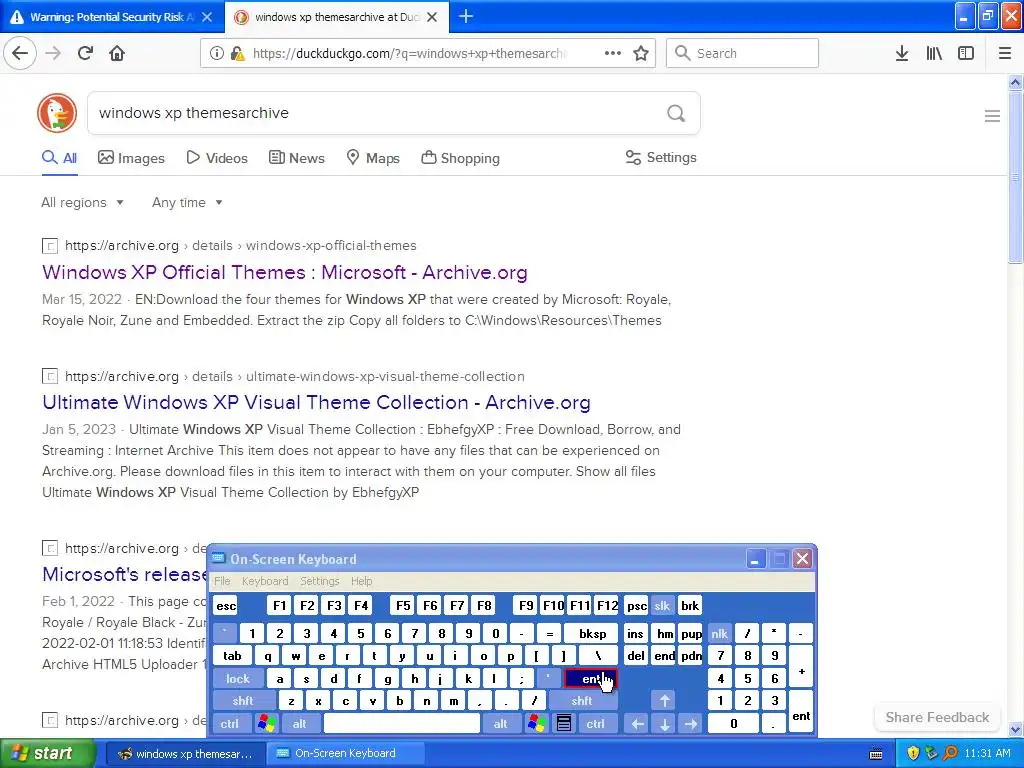Viewport: 1024px width, 768px height.
Task: Open the Library icon in Firefox toolbar
Action: pyautogui.click(x=934, y=53)
